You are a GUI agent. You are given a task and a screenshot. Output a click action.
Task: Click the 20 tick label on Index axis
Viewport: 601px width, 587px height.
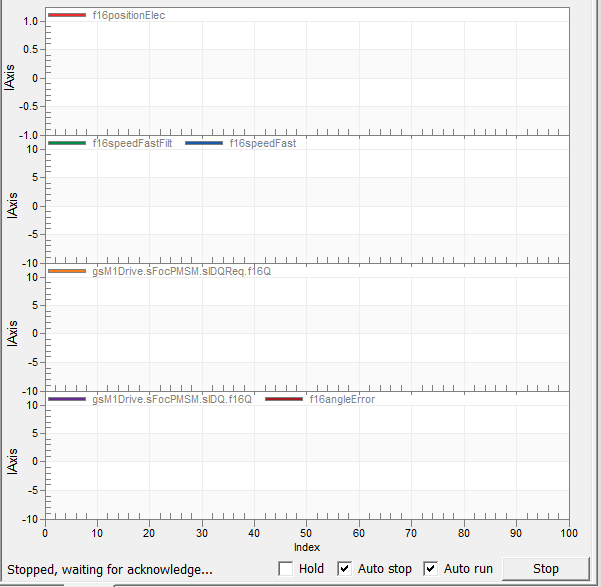click(149, 533)
